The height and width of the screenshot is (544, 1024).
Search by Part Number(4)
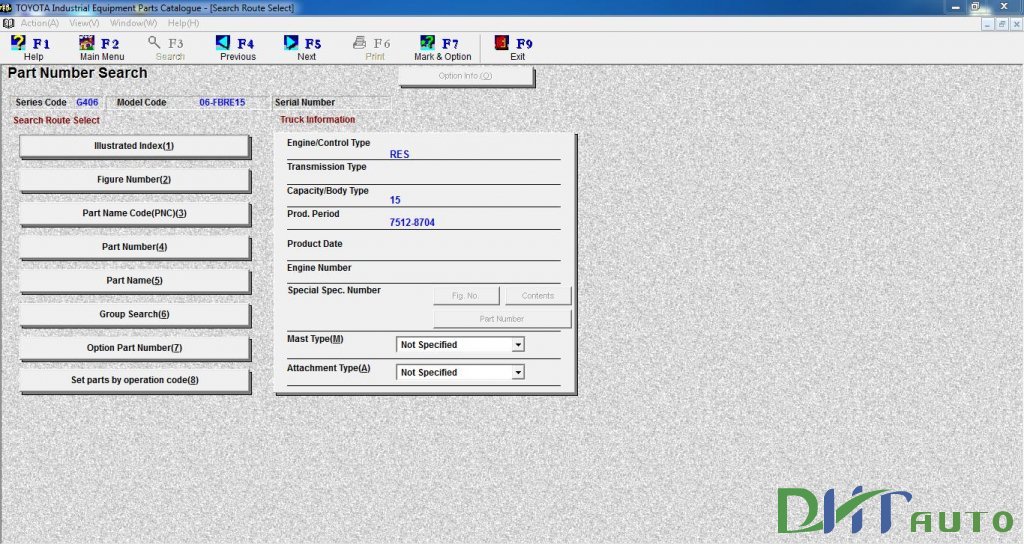tap(134, 247)
